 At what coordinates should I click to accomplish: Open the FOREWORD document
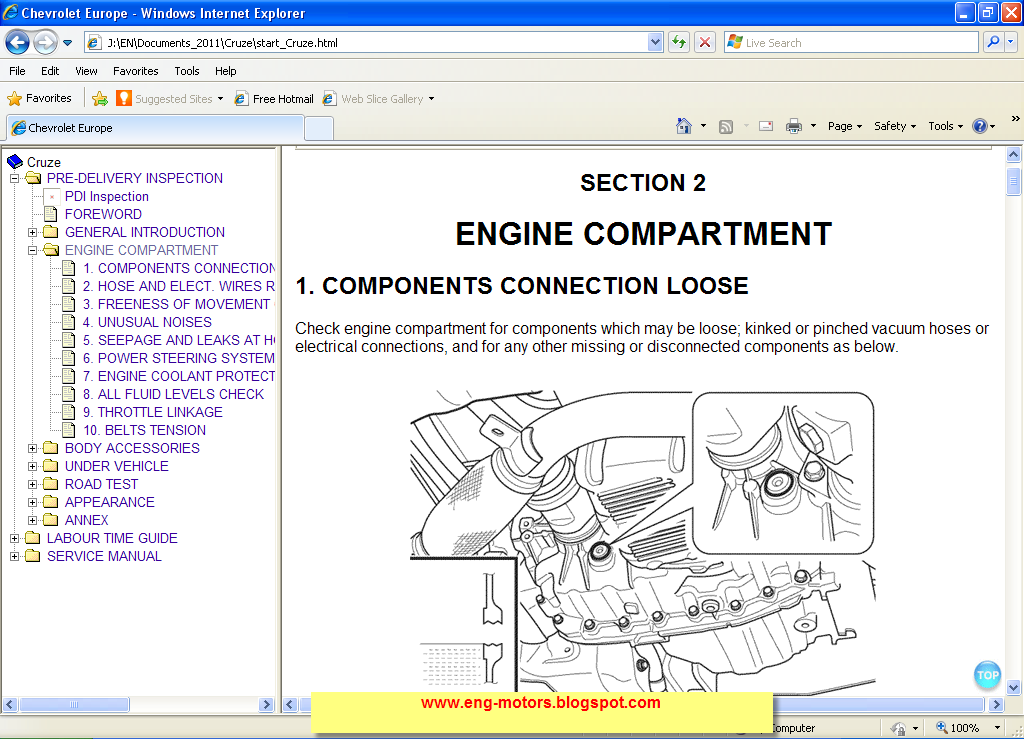103,214
